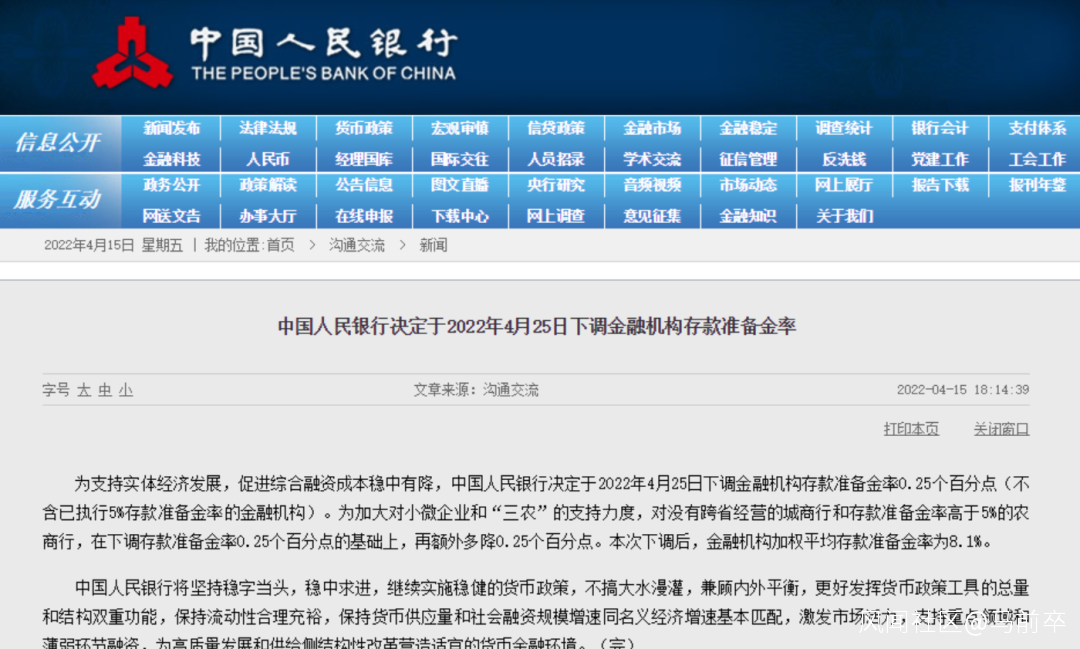Go to 货币政策 section
1080x649 pixels.
point(364,128)
